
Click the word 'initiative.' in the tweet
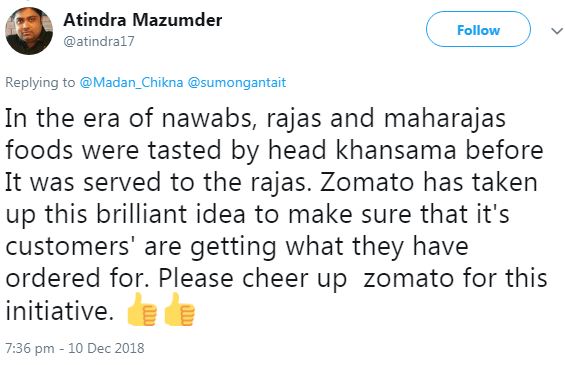pyautogui.click(x=57, y=310)
